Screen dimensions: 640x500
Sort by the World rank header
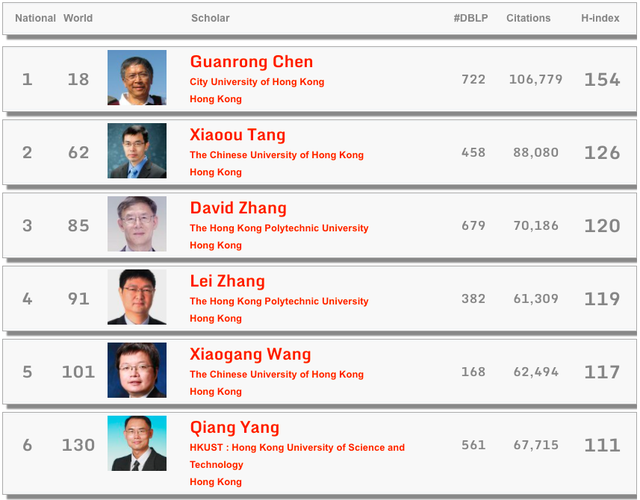click(78, 18)
